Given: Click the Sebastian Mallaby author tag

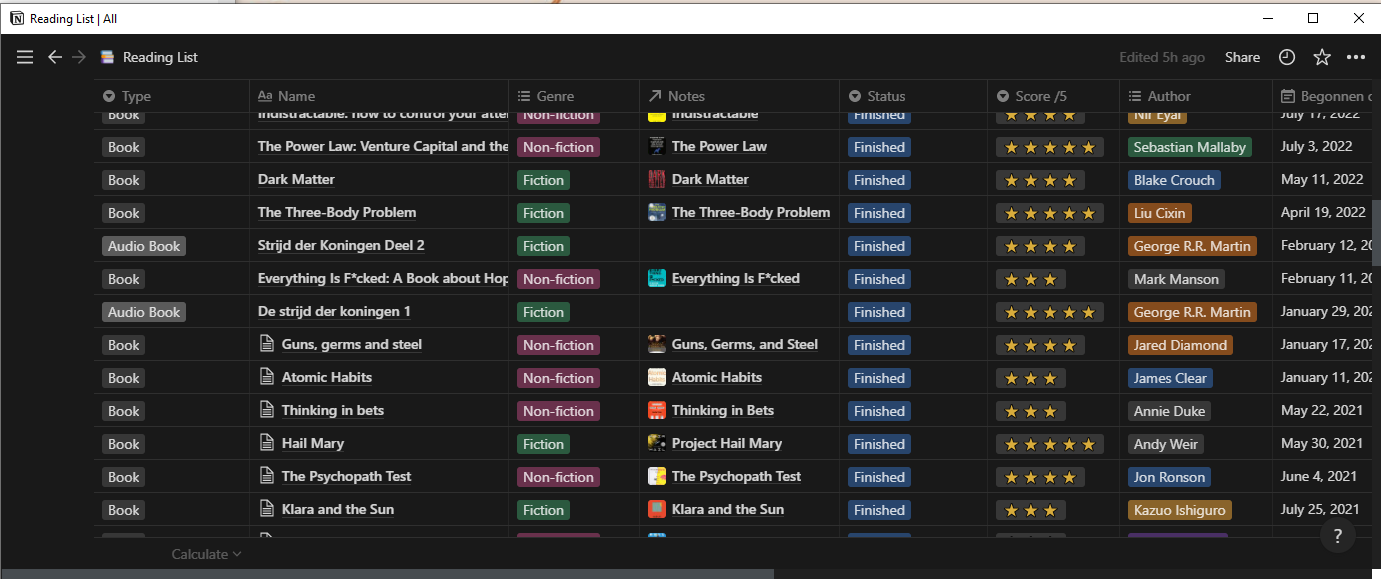Looking at the screenshot, I should (x=1189, y=147).
